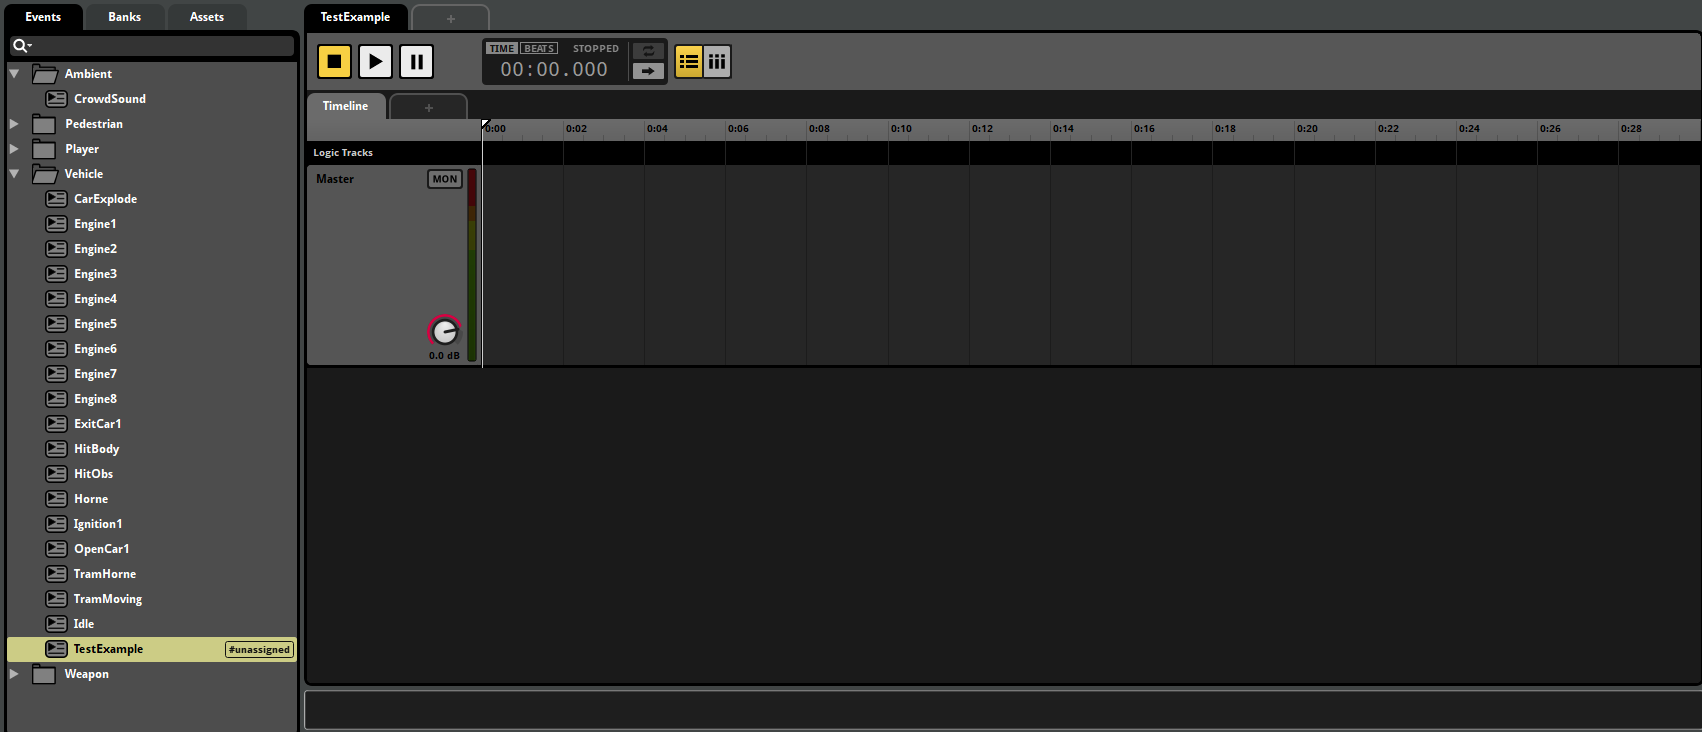Click the Horne event icon
This screenshot has height=732, width=1702.
click(x=57, y=499)
